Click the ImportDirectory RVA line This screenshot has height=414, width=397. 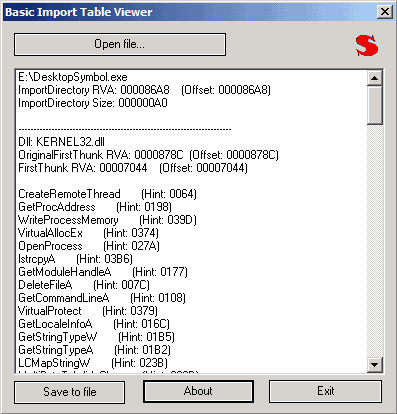pos(144,90)
